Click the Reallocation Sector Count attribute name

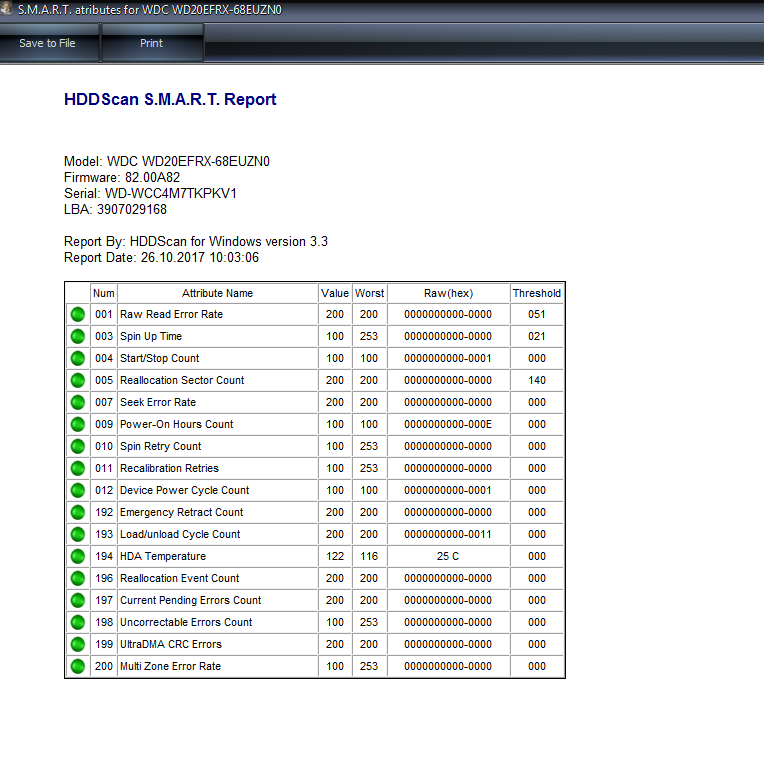point(182,381)
